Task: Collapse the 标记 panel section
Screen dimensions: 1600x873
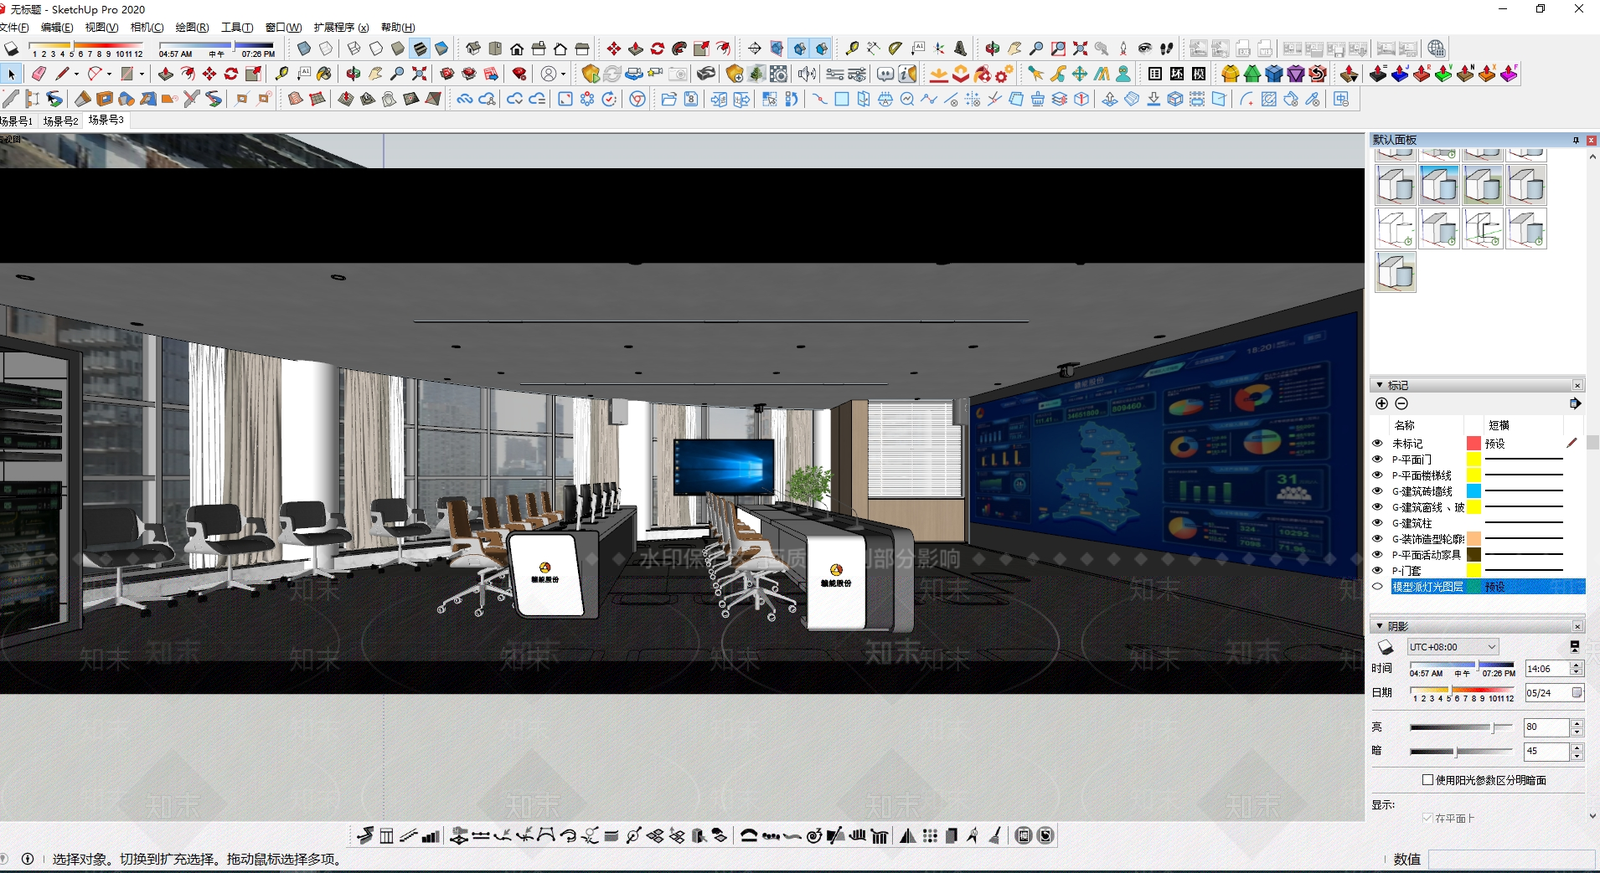Action: pyautogui.click(x=1380, y=385)
